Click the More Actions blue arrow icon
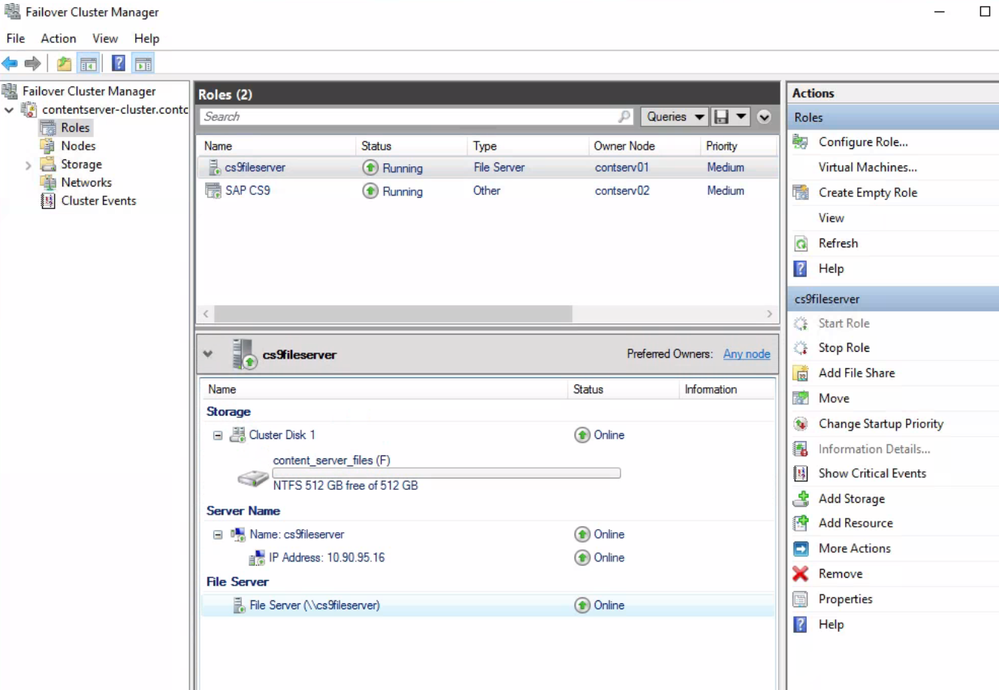 800,549
